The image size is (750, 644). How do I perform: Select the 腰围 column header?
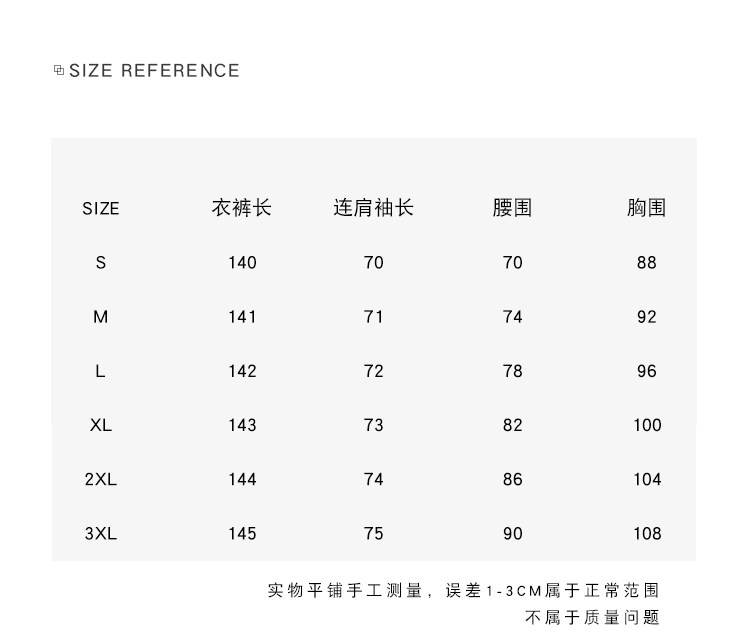point(512,208)
